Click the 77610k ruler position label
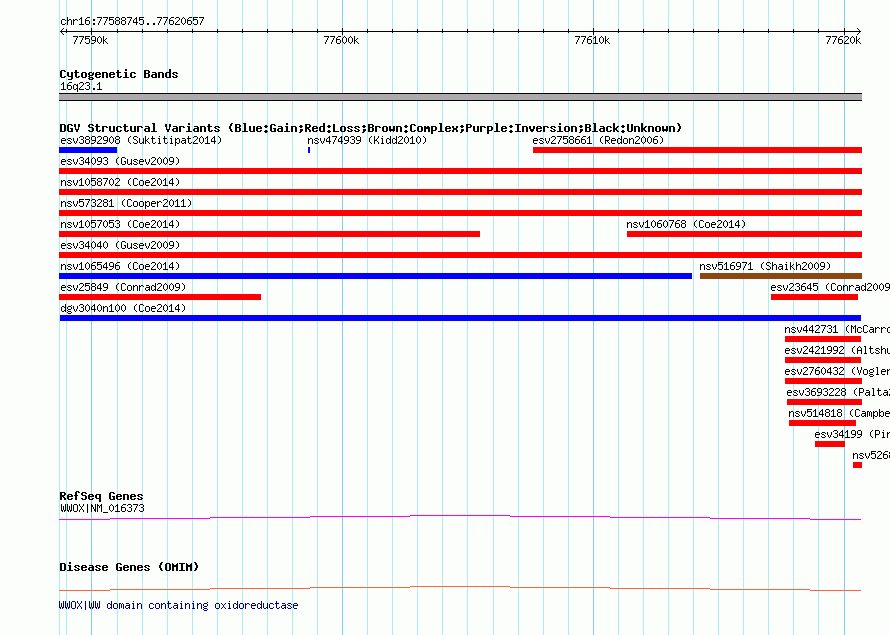This screenshot has height=635, width=890. click(592, 40)
